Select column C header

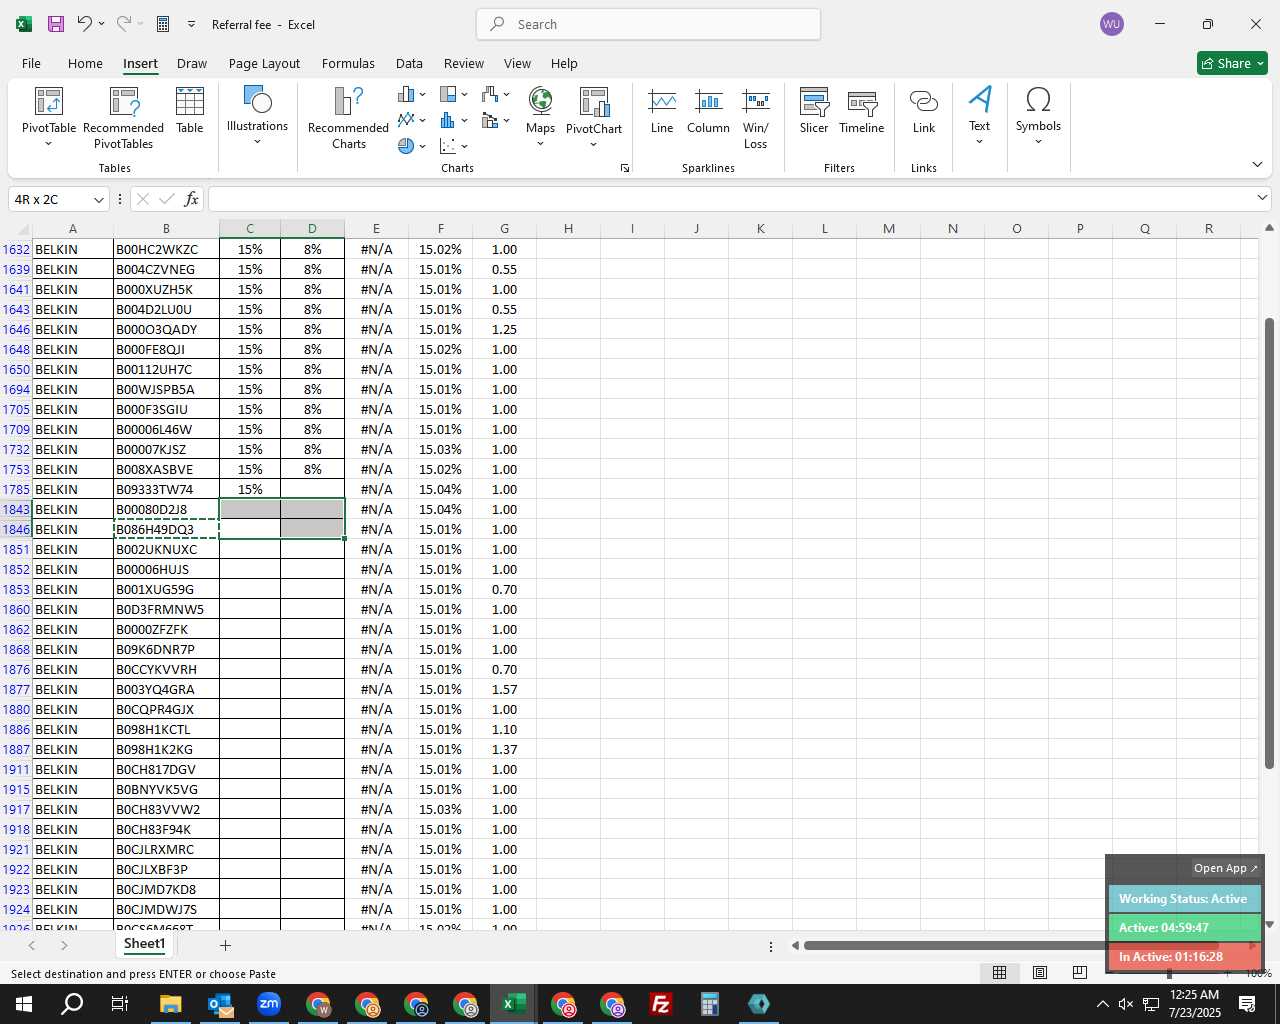coord(250,229)
